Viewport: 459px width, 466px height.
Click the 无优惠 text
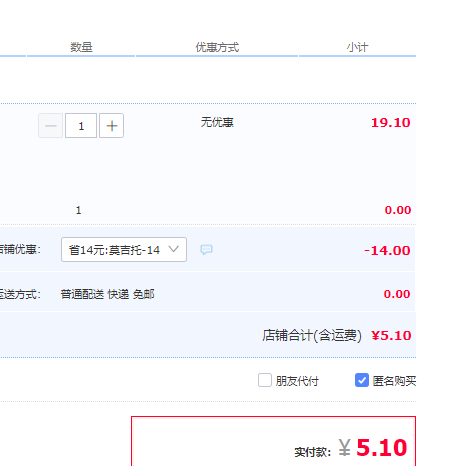click(x=217, y=122)
